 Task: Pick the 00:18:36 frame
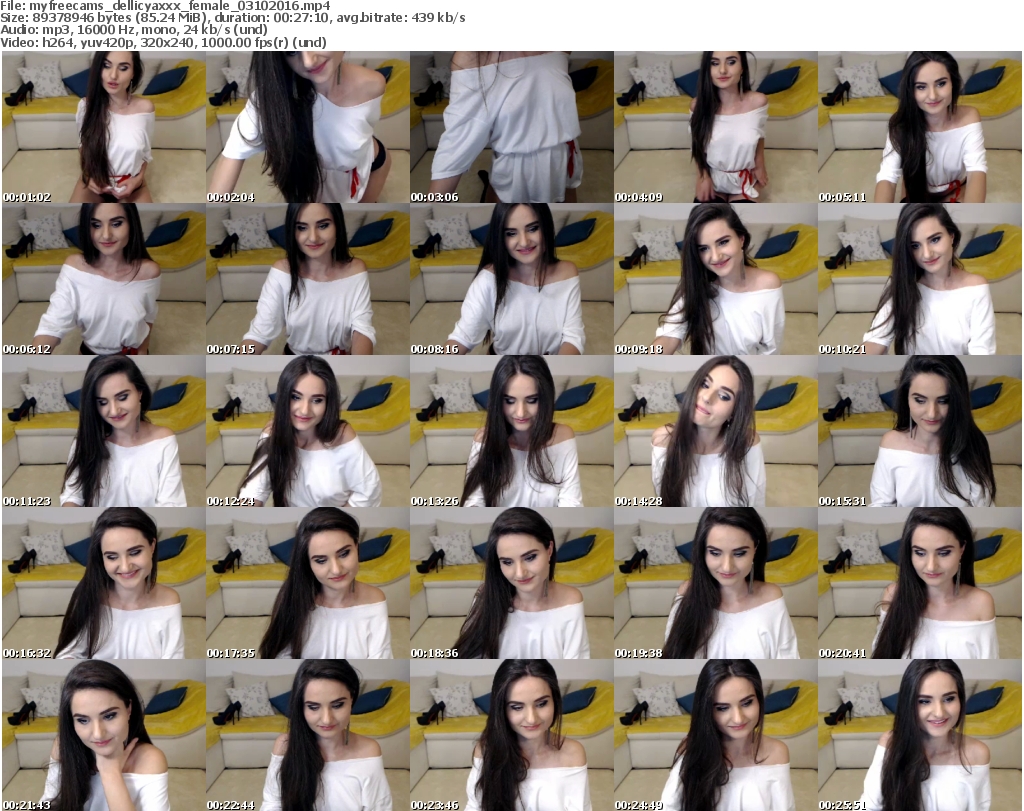[x=511, y=583]
